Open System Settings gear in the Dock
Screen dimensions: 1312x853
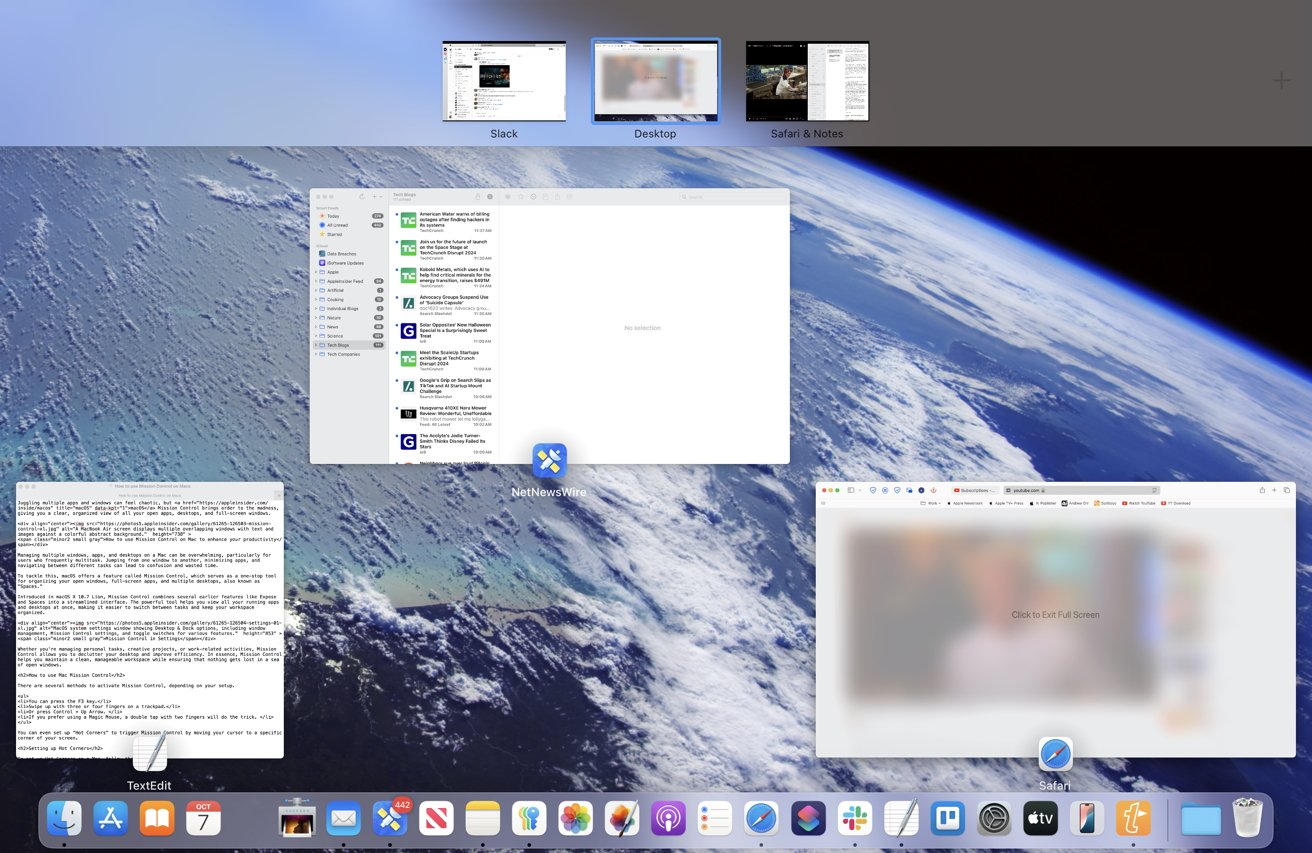coord(994,819)
